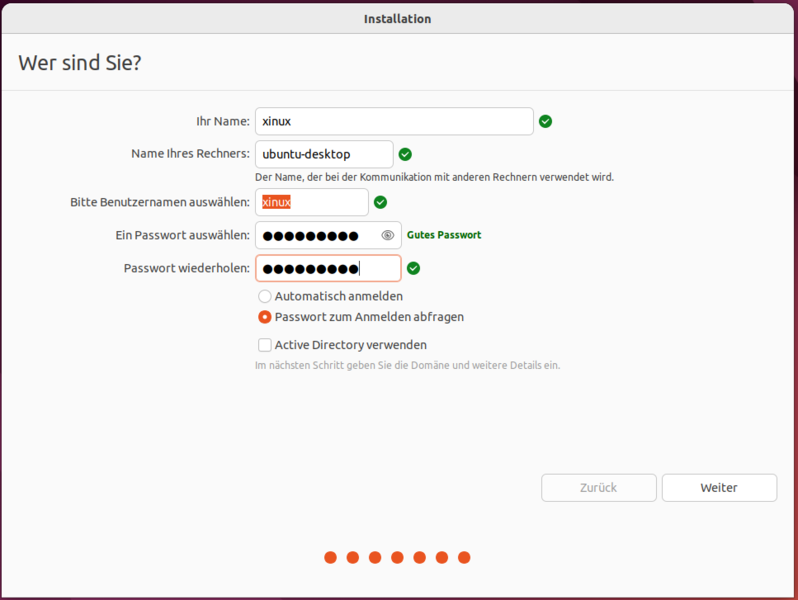
Task: Click the eye icon to reveal password
Action: (x=388, y=236)
